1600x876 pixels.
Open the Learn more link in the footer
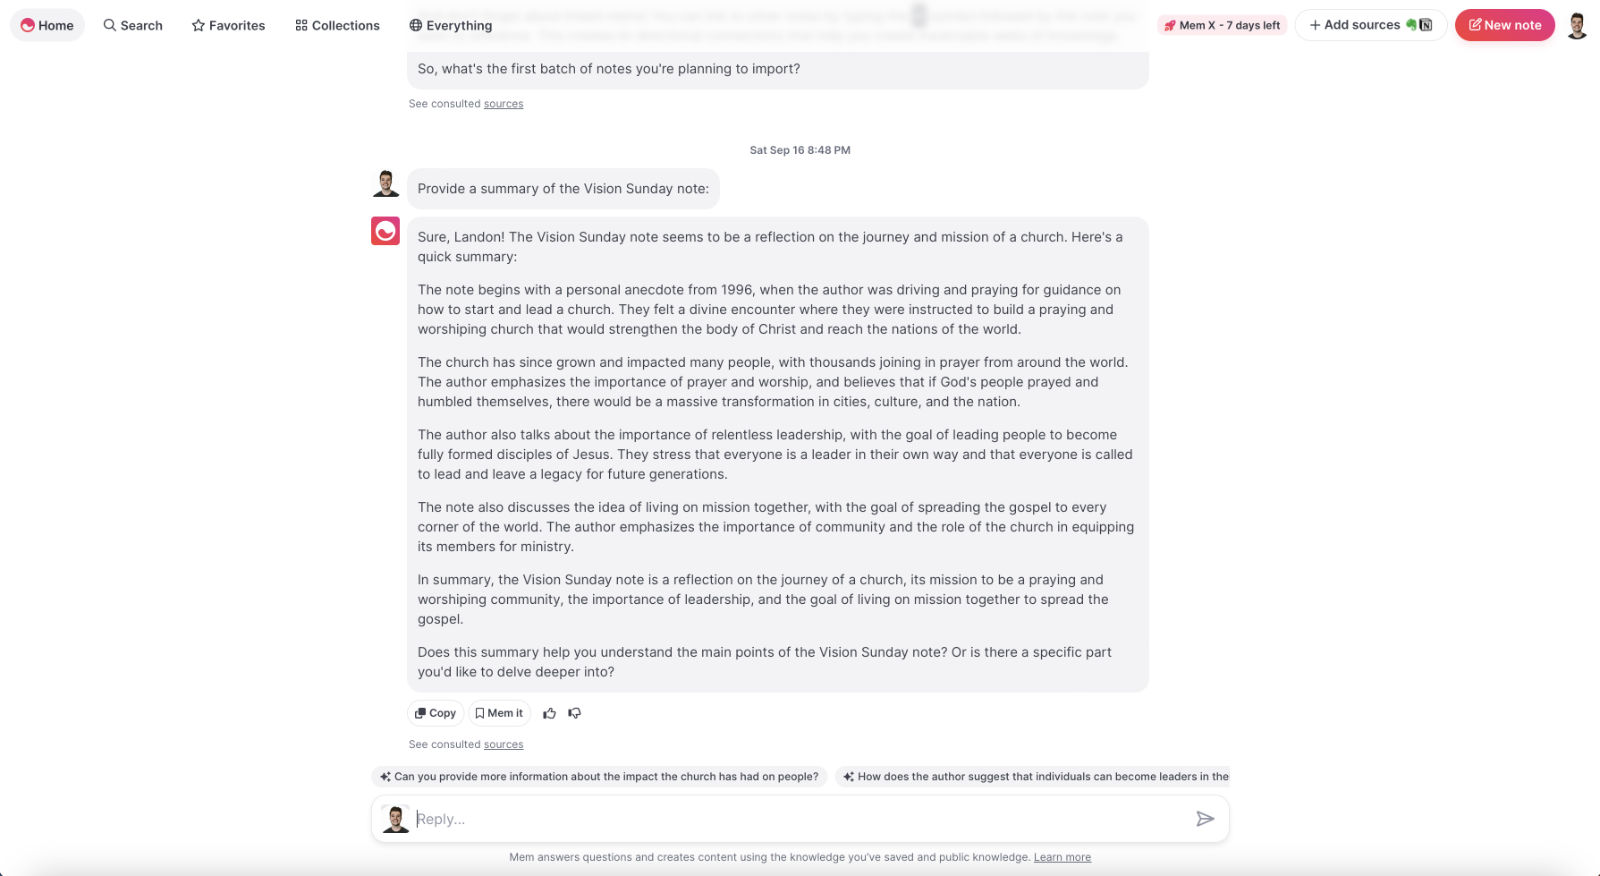[x=1062, y=857]
